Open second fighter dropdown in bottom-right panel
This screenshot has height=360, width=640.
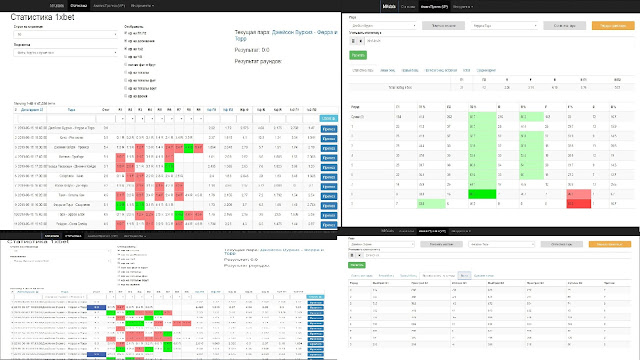pos(502,244)
